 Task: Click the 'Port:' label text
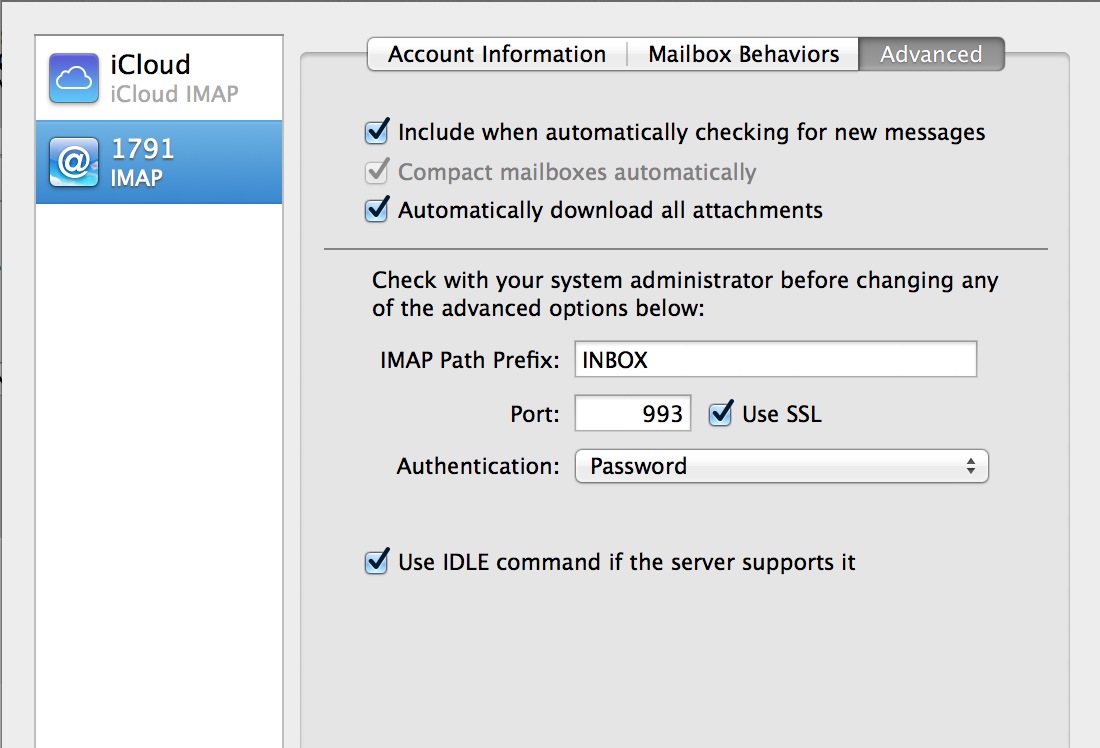click(x=535, y=414)
